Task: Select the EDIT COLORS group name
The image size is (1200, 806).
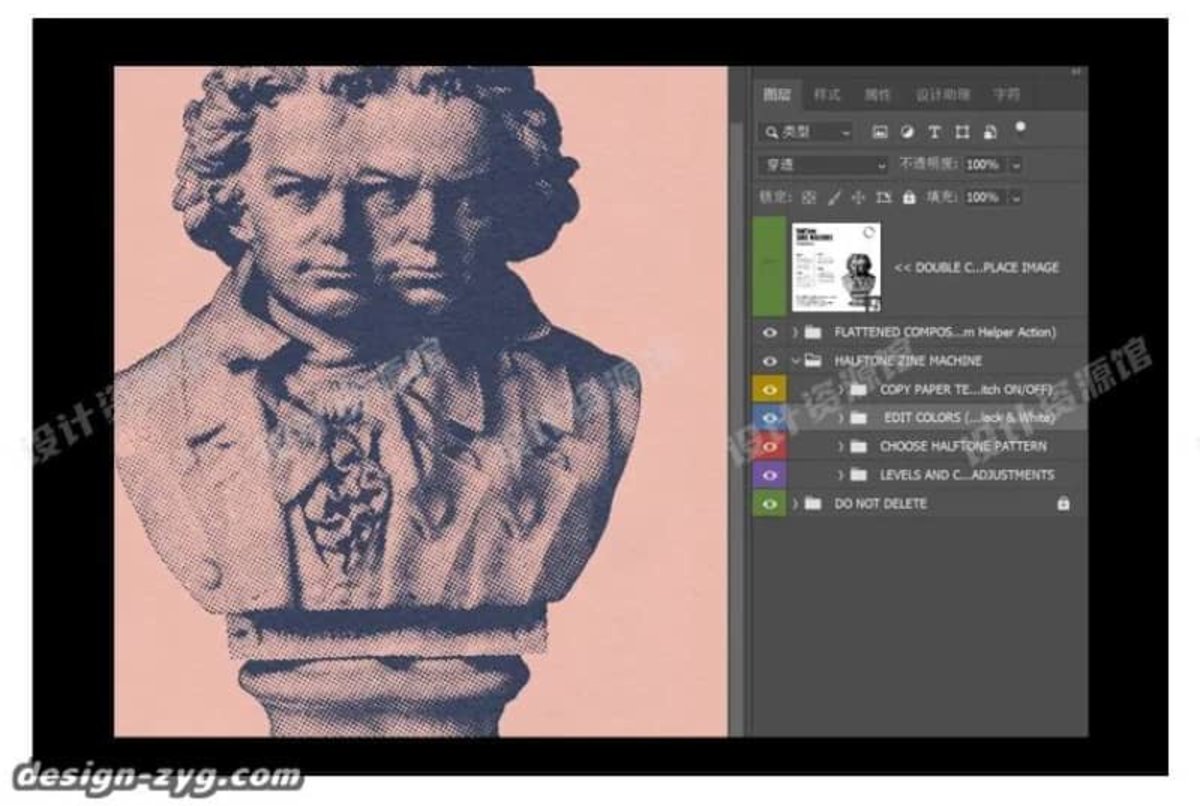Action: (x=970, y=418)
